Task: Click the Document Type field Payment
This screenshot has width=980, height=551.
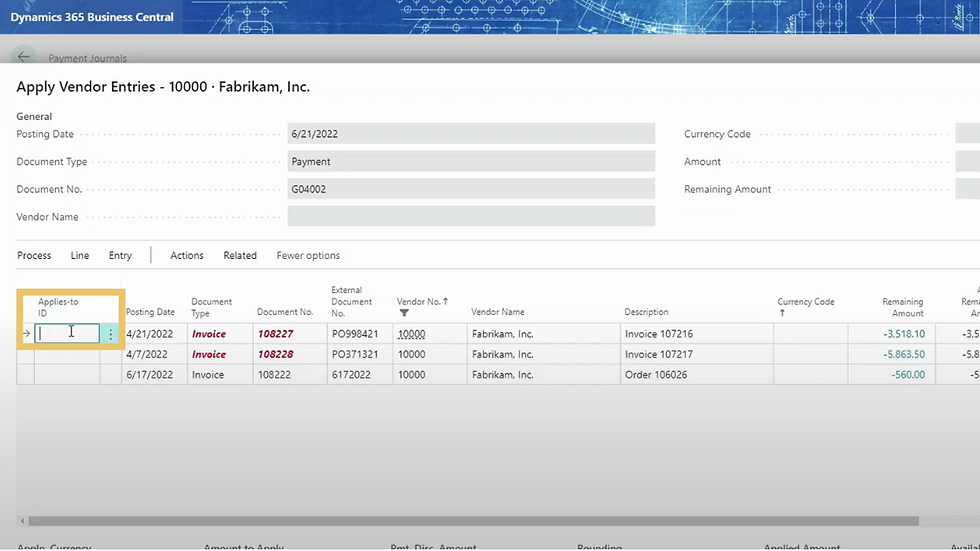Action: (471, 161)
